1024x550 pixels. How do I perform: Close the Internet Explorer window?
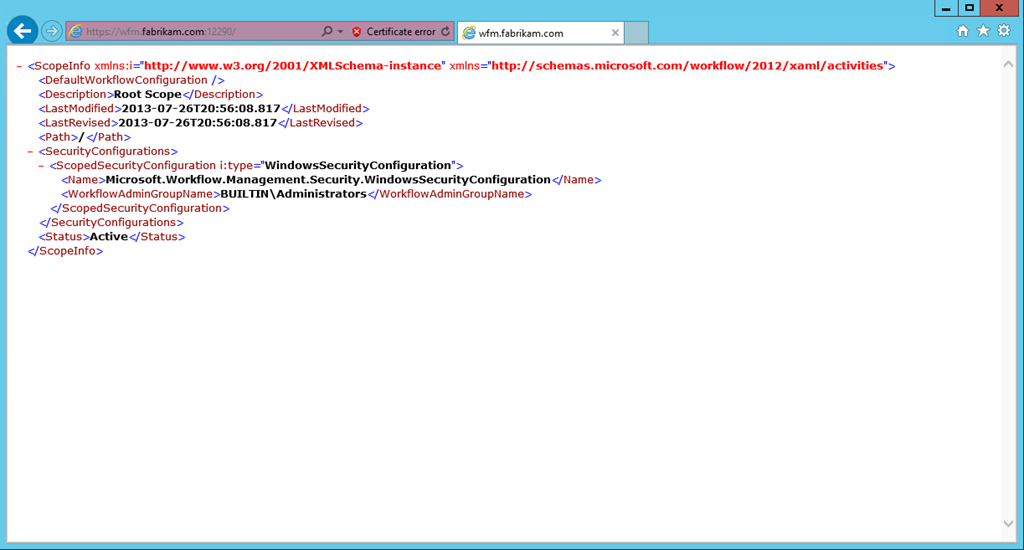pyautogui.click(x=999, y=8)
